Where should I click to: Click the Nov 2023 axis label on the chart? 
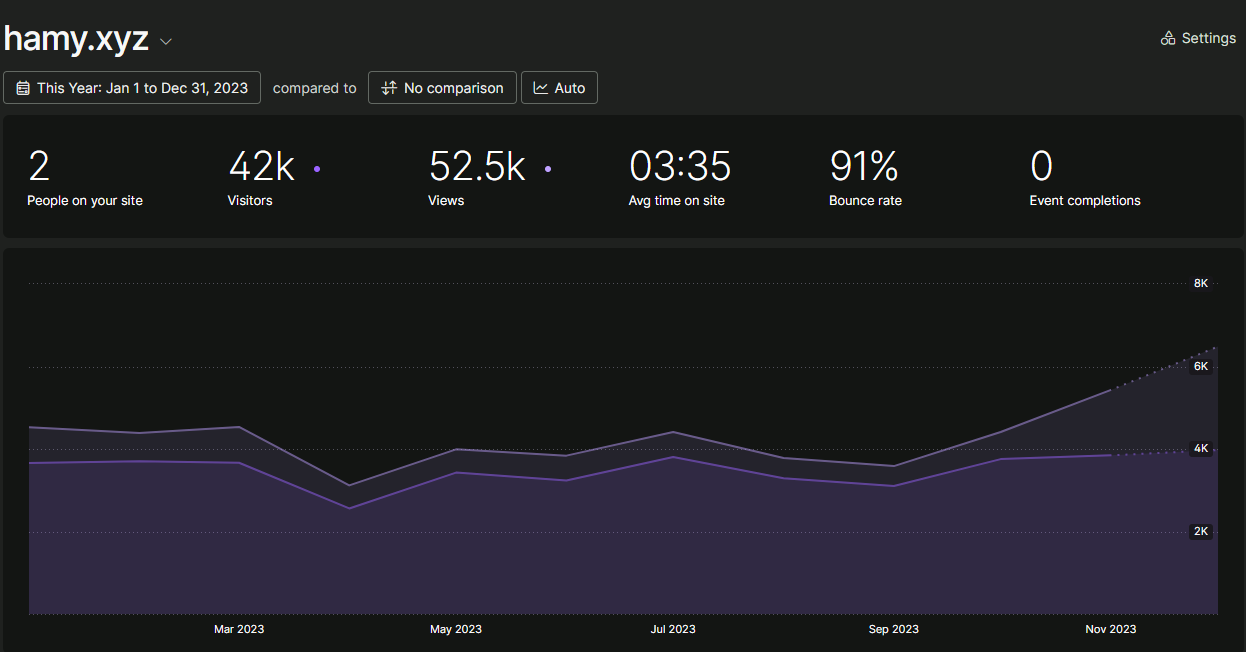point(1110,629)
